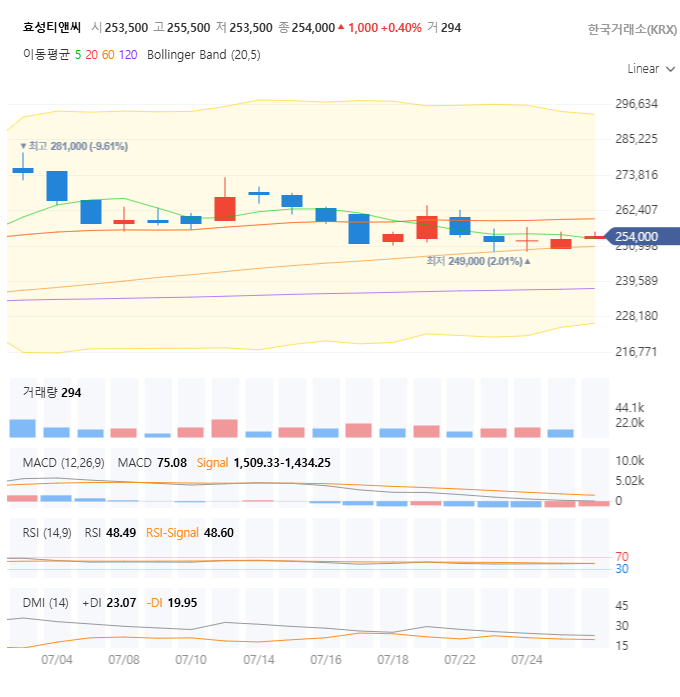Click the 최고 281,000 high marker
The width and height of the screenshot is (680, 697).
(74, 146)
